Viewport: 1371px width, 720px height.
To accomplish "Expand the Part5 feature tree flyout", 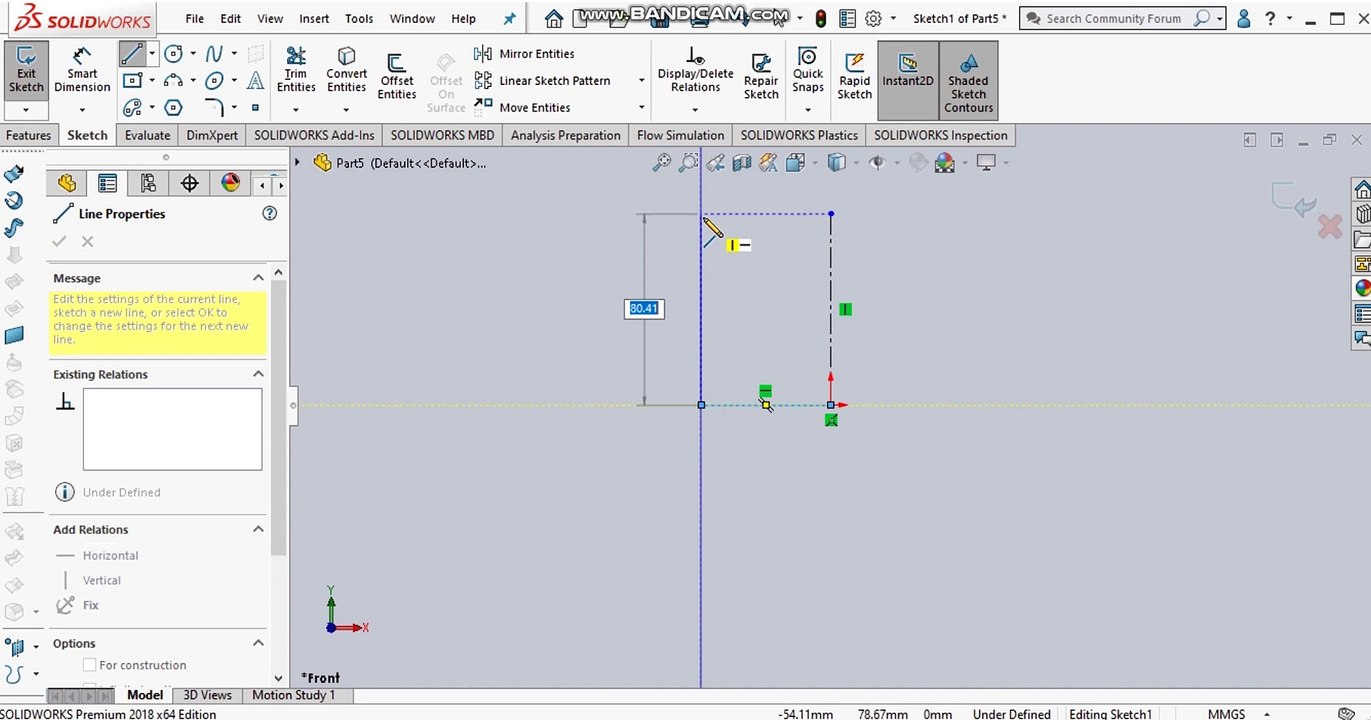I will click(x=297, y=162).
